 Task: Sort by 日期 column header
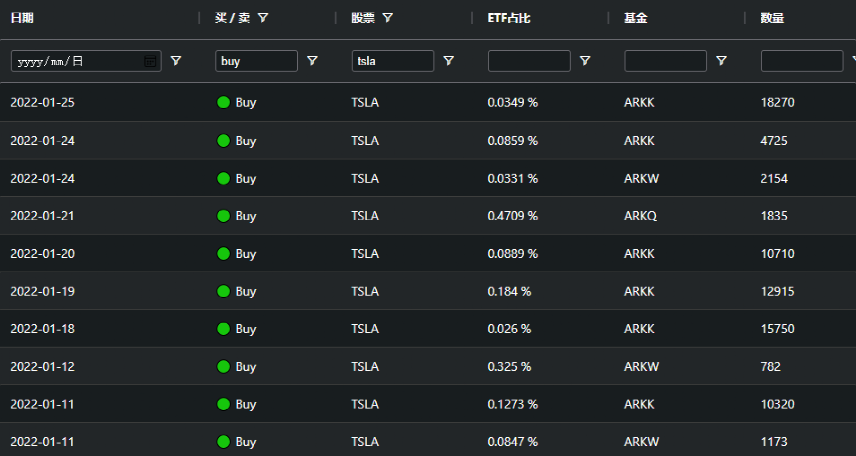coord(22,18)
